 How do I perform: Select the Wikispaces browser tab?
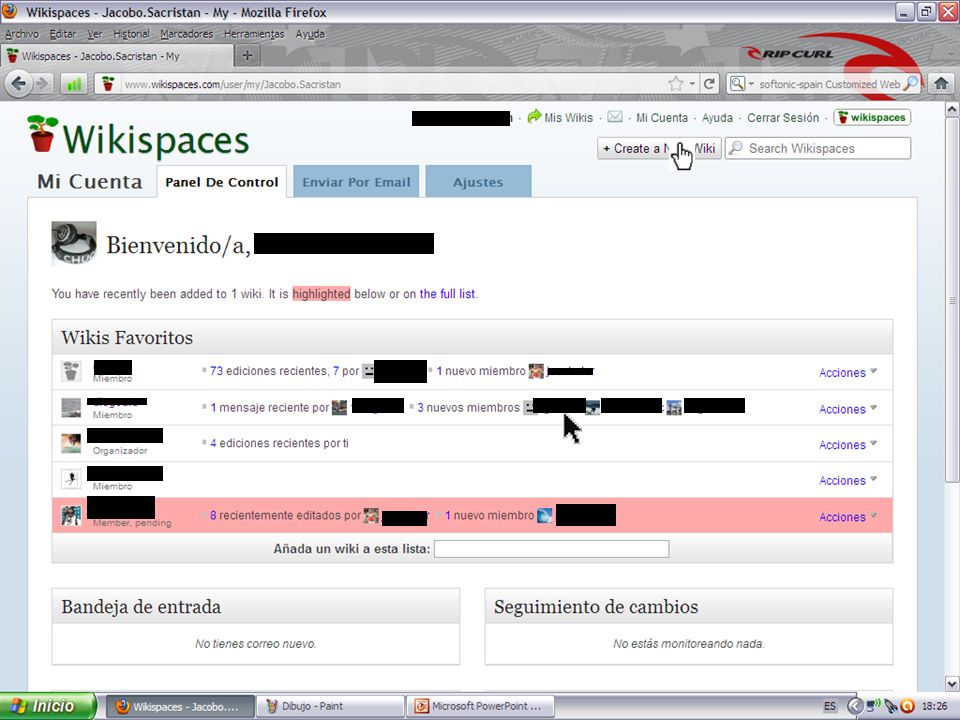116,56
